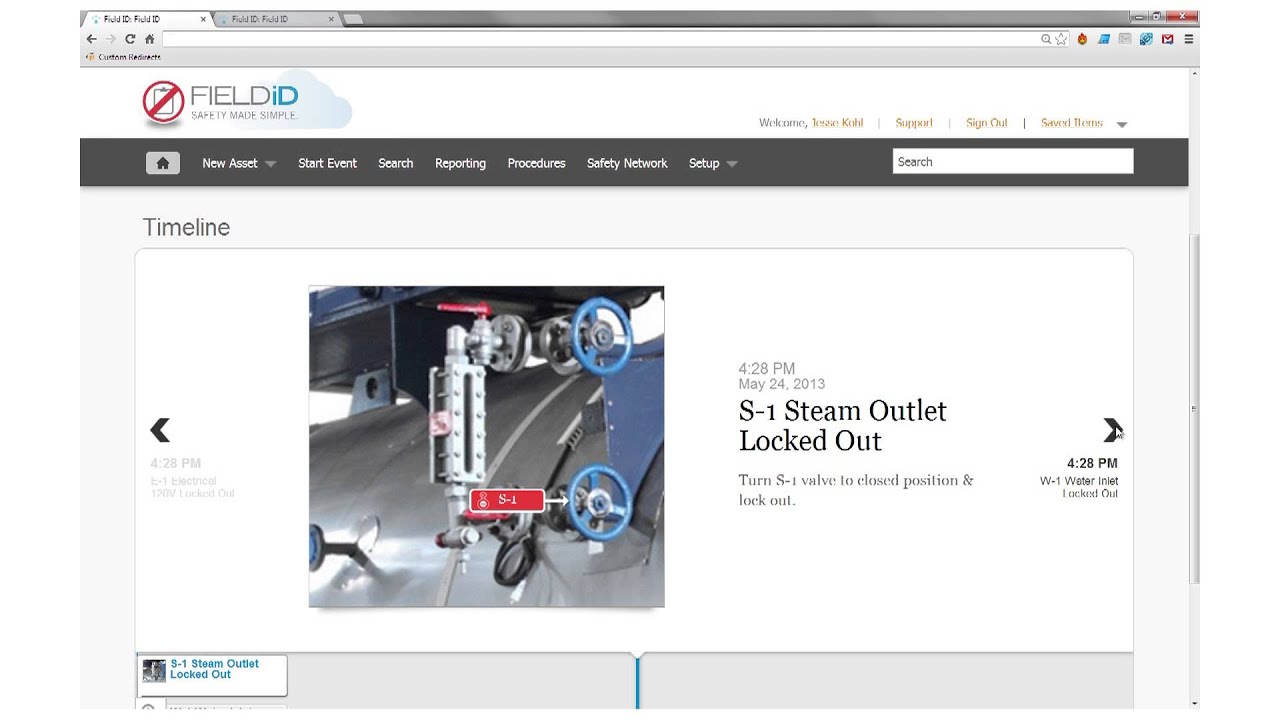Bookmark page with the star icon
This screenshot has height=720, width=1280.
pos(1061,39)
